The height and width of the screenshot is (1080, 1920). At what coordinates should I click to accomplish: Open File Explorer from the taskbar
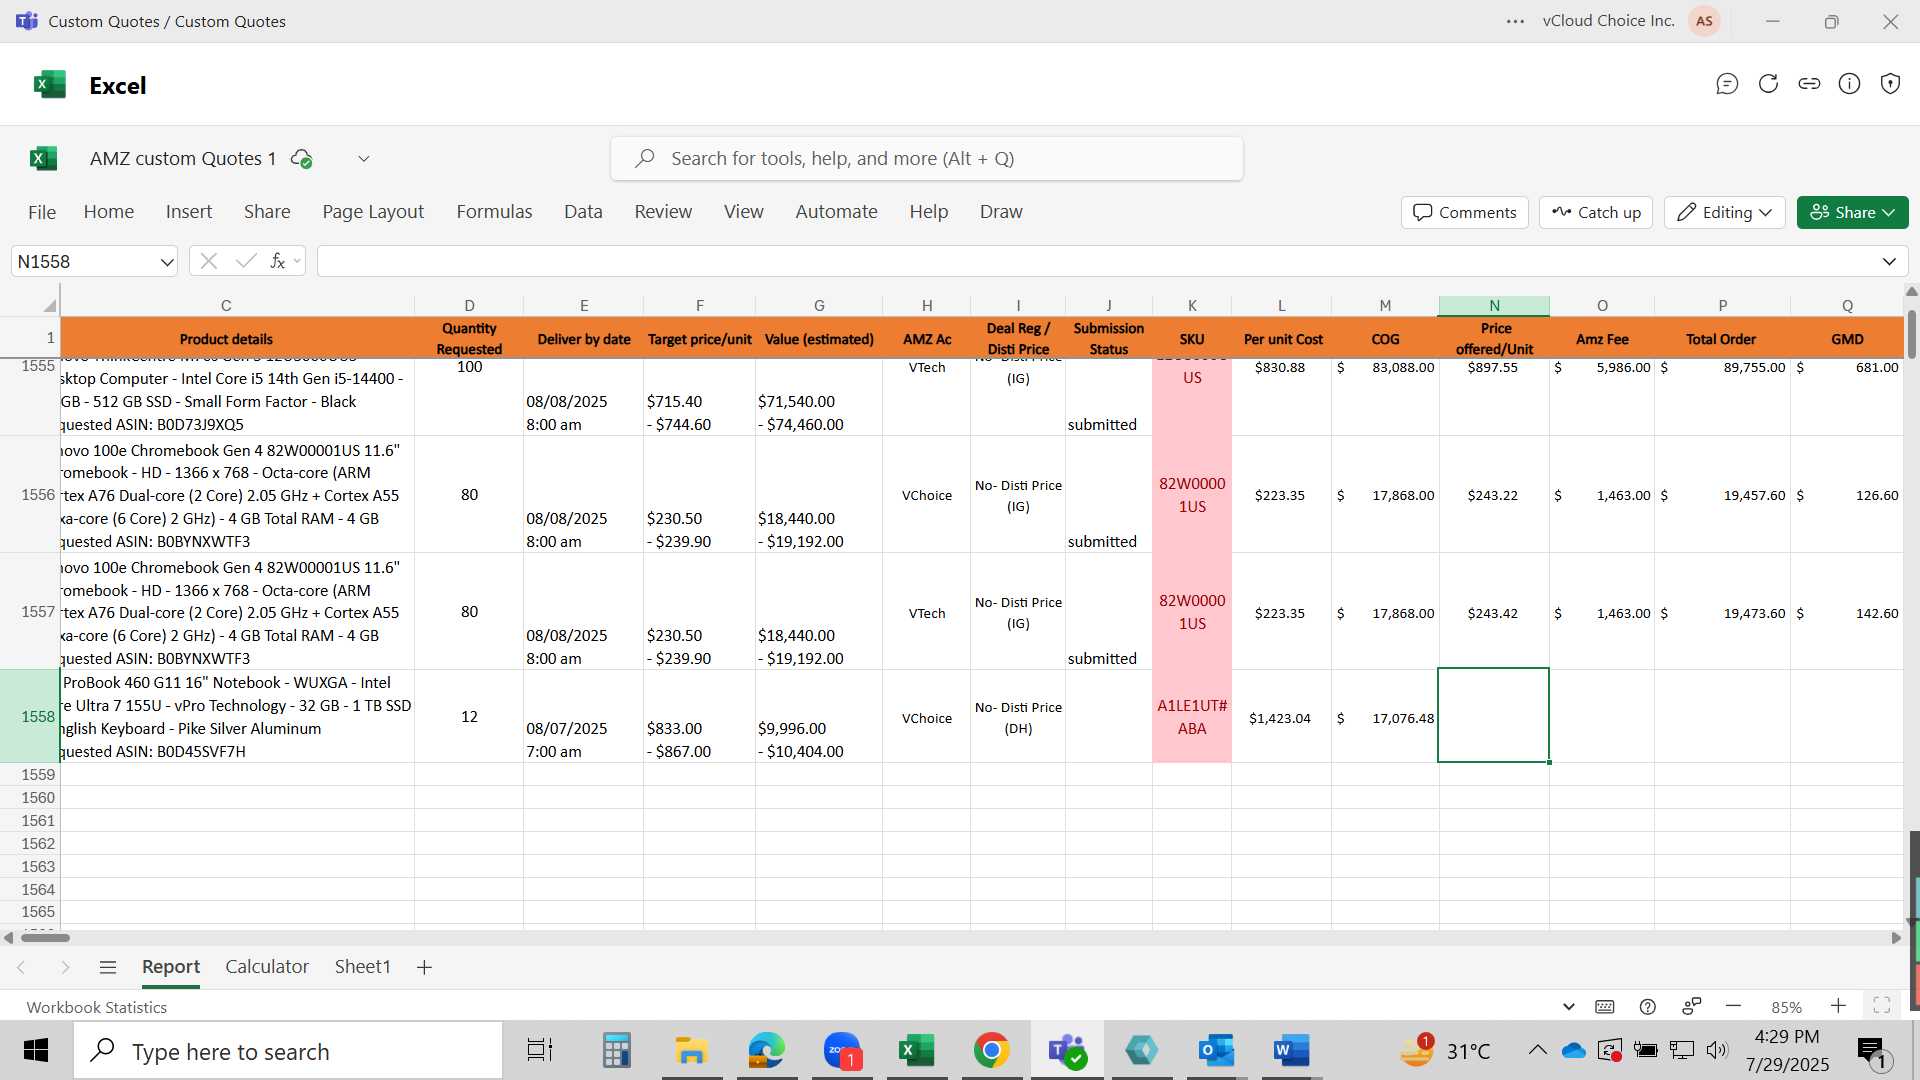coord(691,1050)
